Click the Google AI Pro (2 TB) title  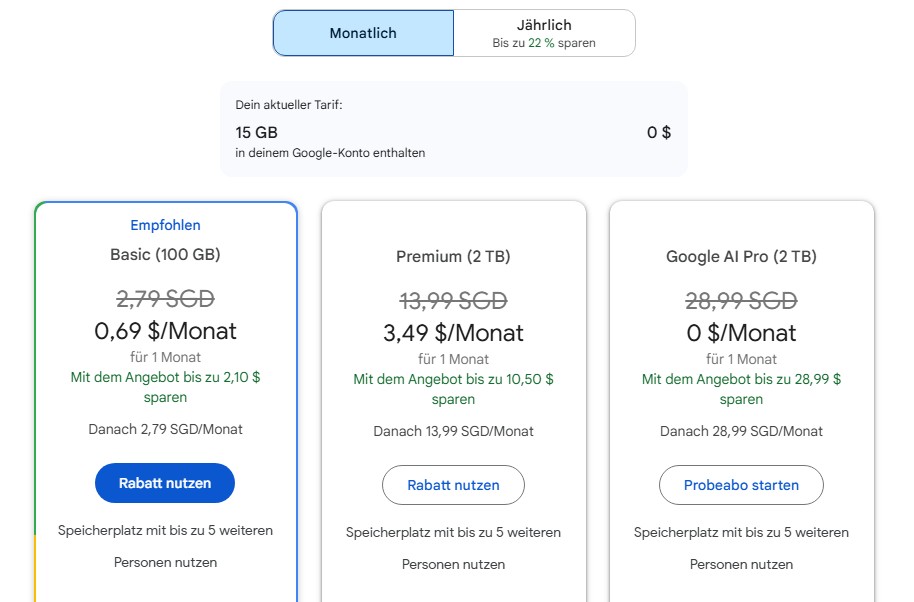pos(741,257)
